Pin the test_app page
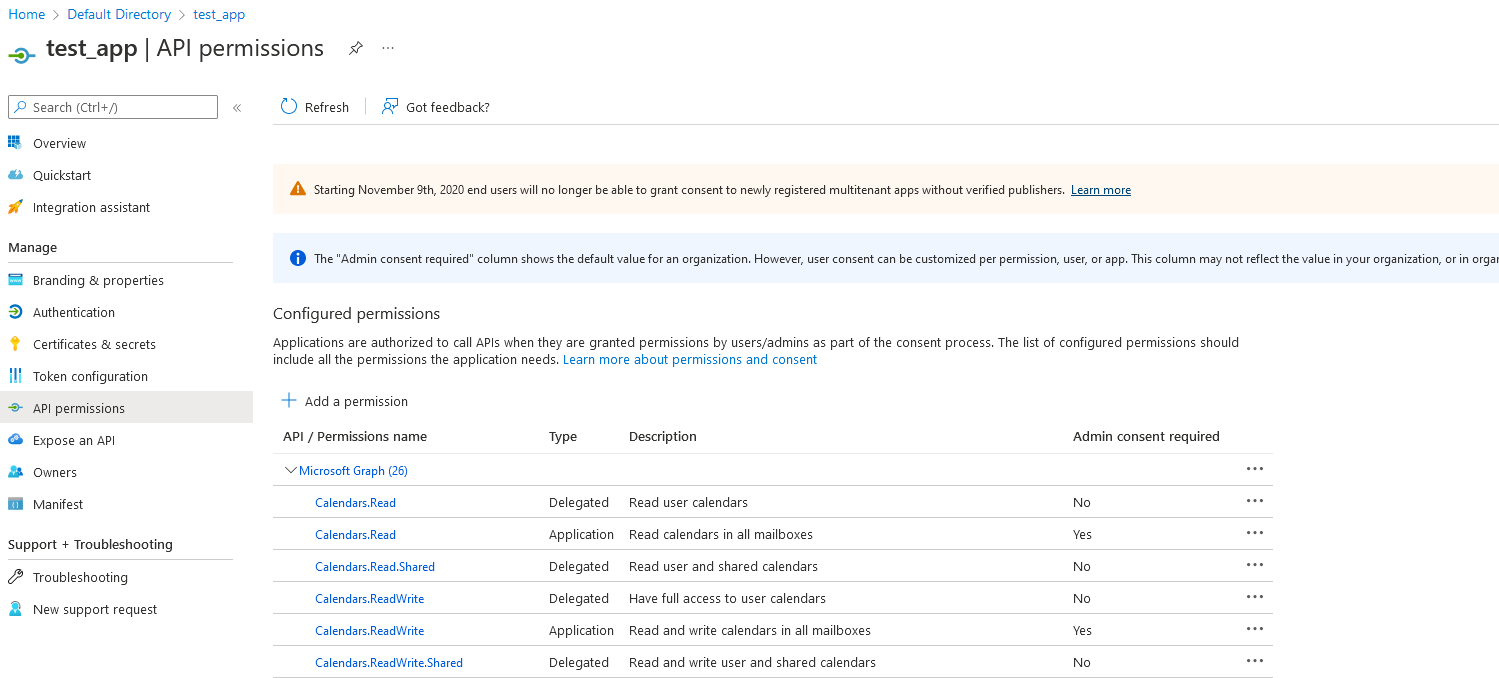 355,48
